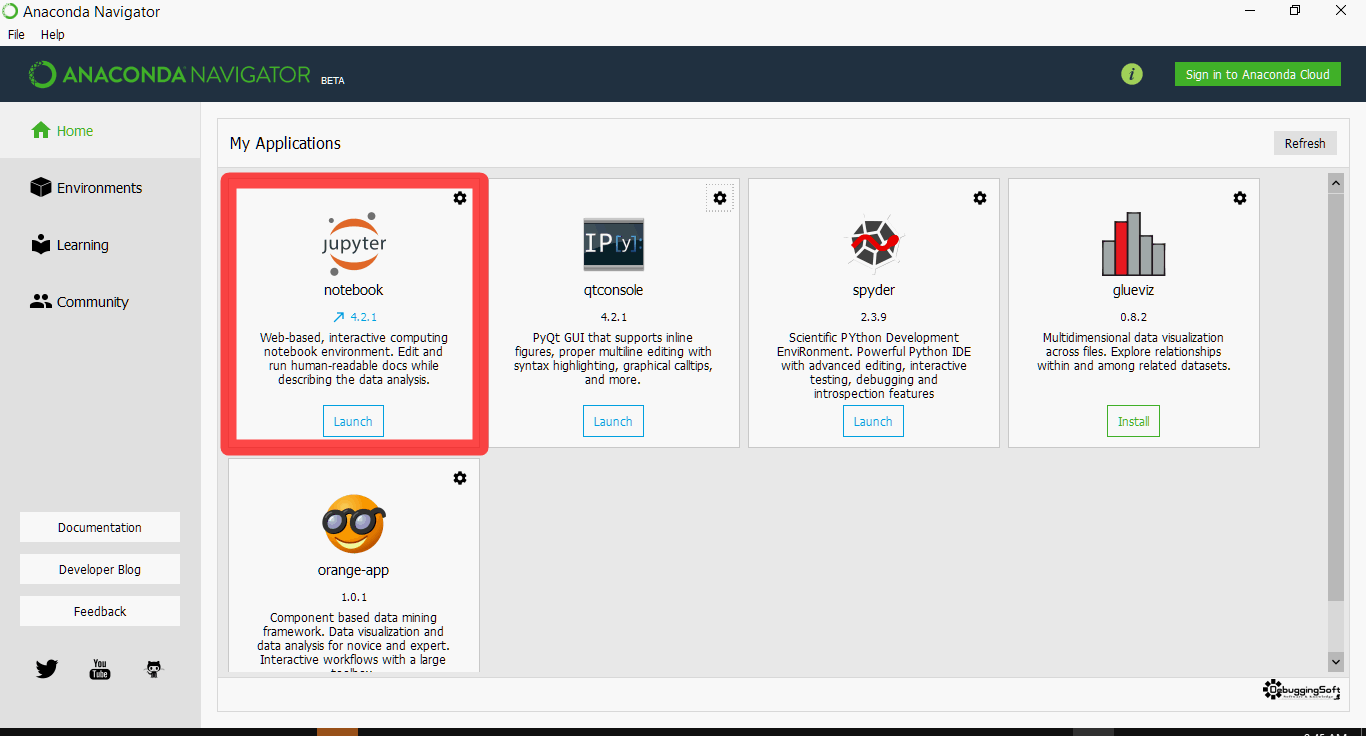Image resolution: width=1366 pixels, height=736 pixels.
Task: Open the Twitter bird icon
Action: [47, 669]
